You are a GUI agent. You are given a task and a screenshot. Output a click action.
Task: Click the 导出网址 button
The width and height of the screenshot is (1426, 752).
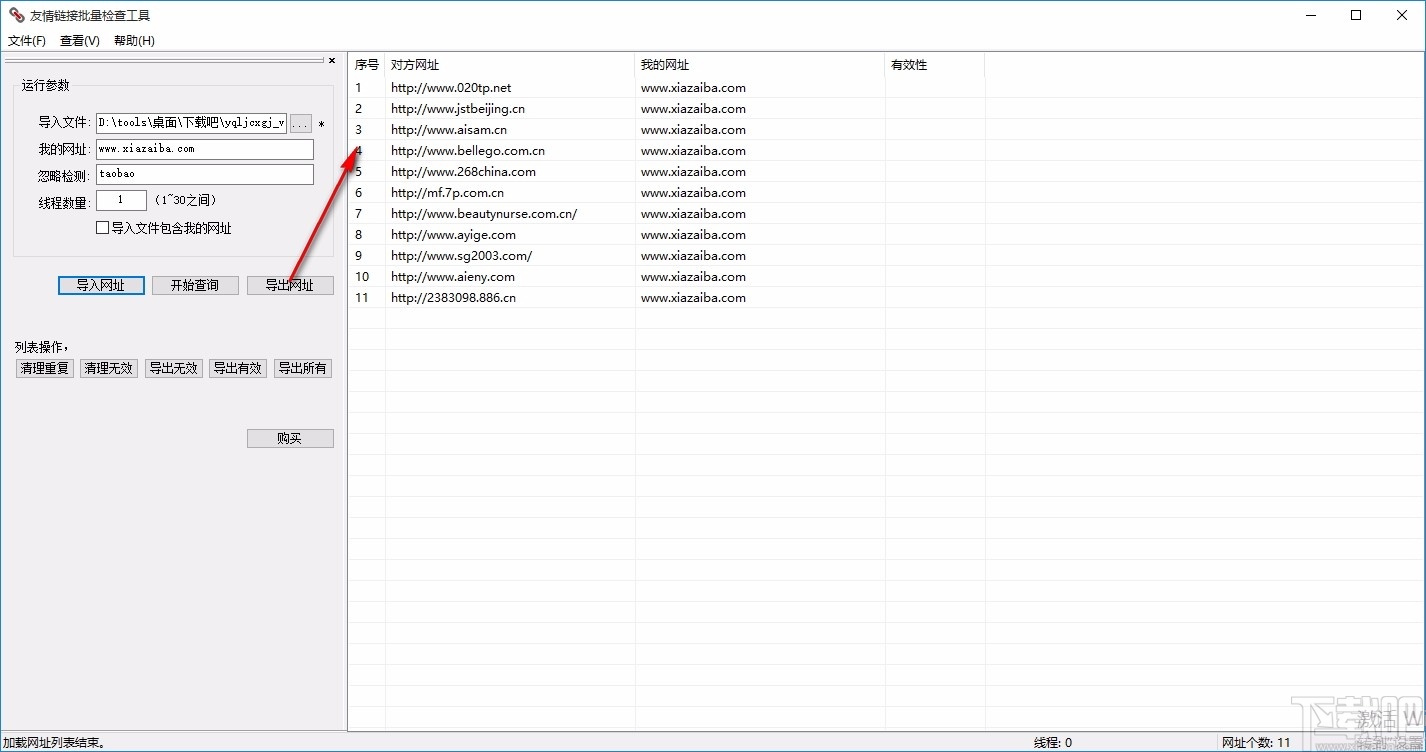click(x=290, y=285)
